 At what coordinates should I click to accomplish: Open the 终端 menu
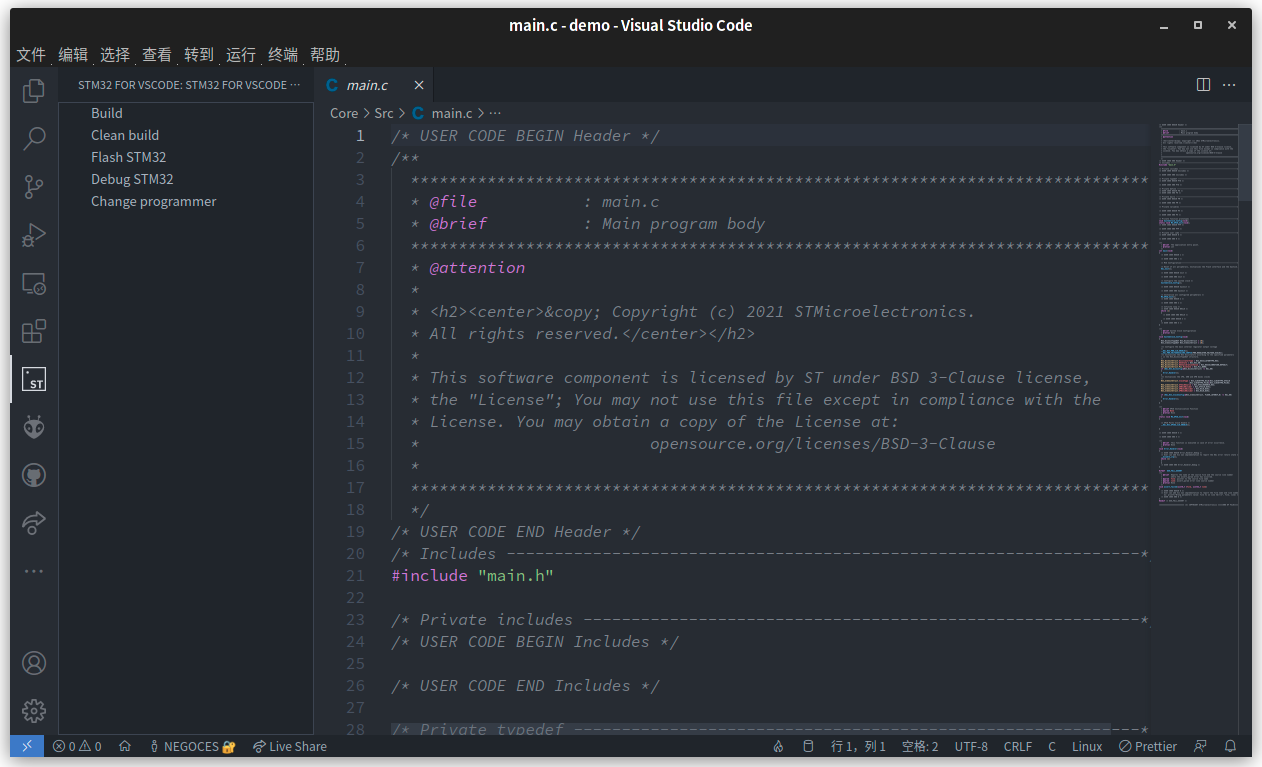tap(283, 55)
